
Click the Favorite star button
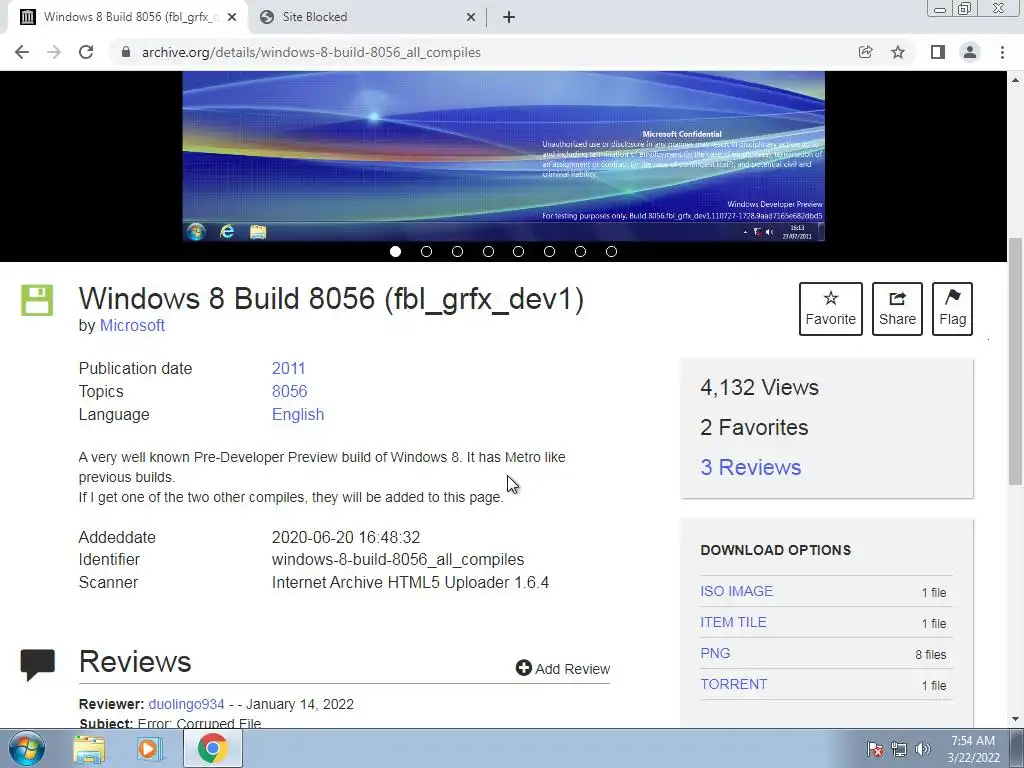pos(831,309)
